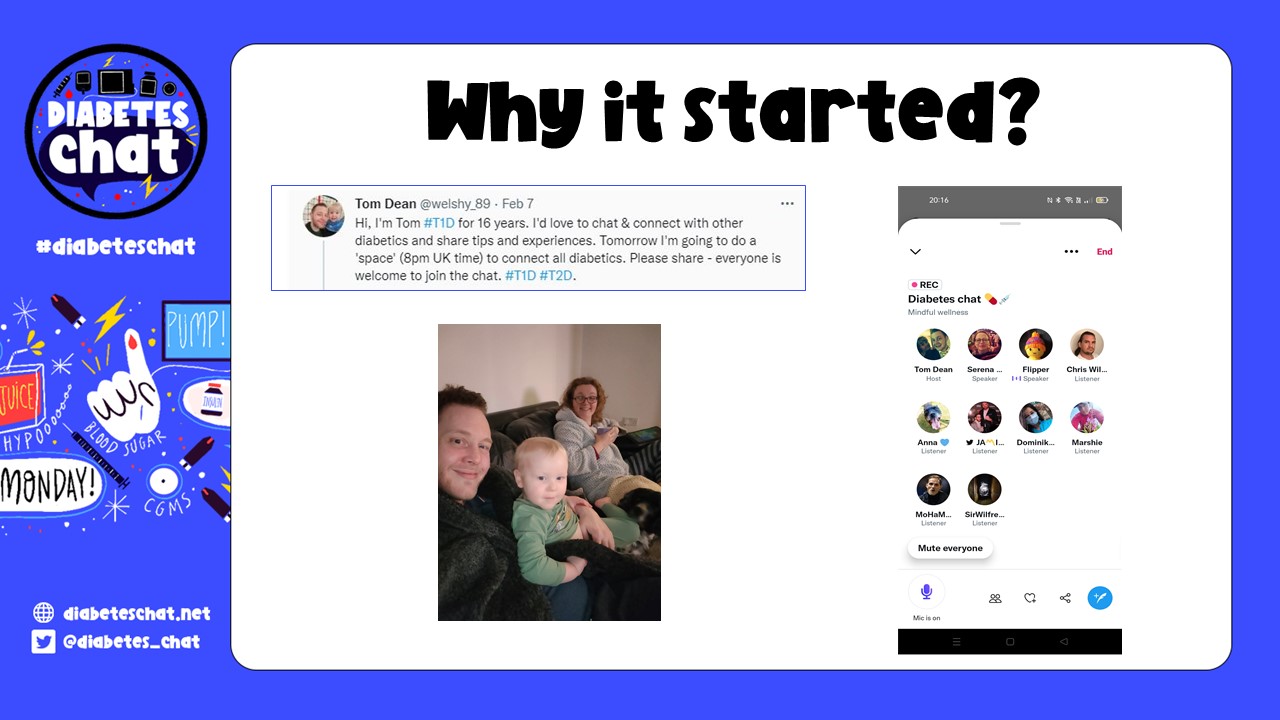The image size is (1280, 720).
Task: Open the tweet's more options ellipsis
Action: tap(787, 203)
